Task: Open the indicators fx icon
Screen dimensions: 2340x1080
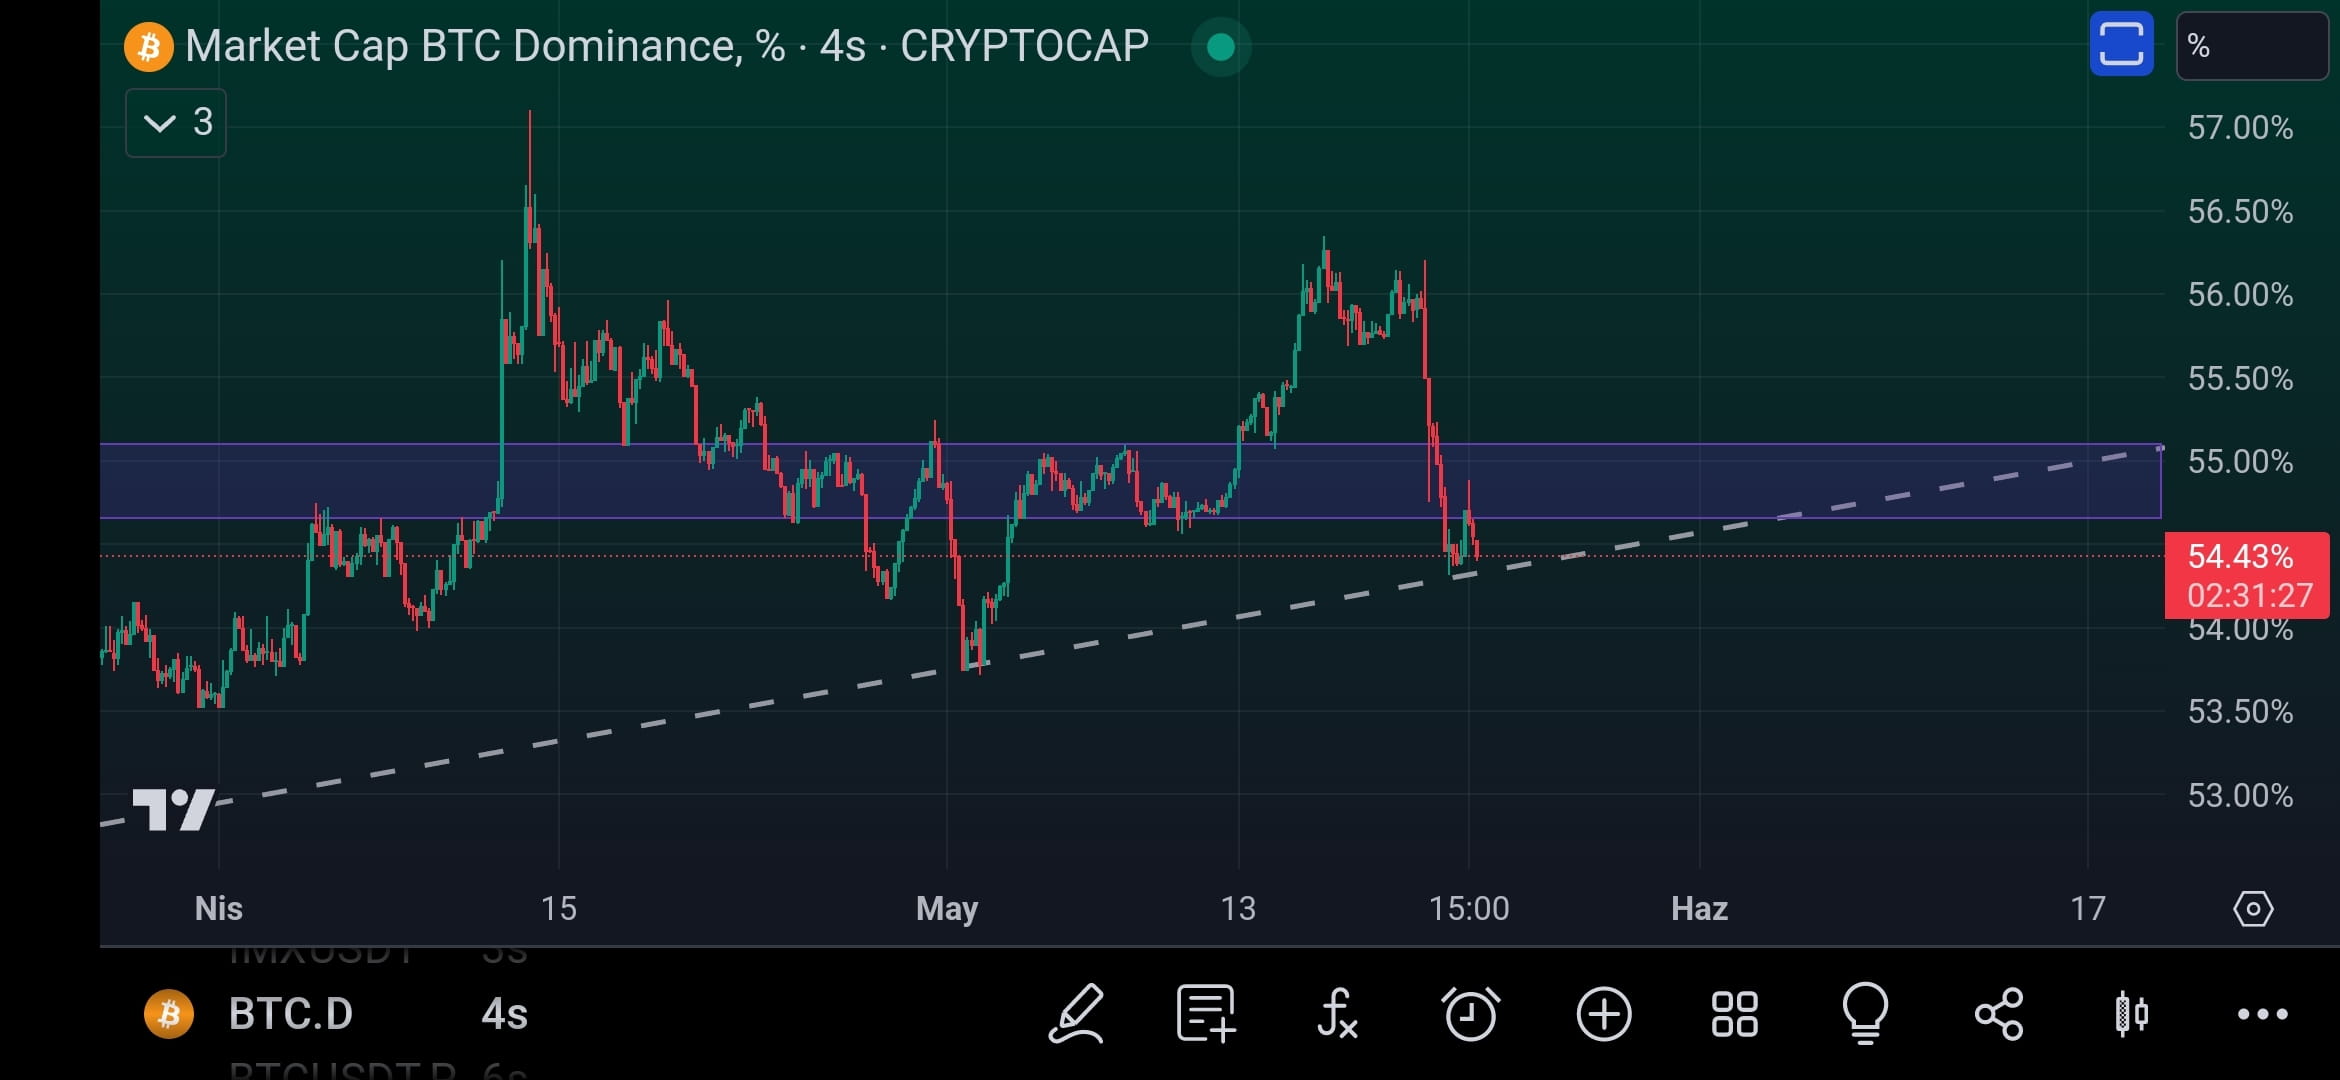Action: [1337, 1014]
